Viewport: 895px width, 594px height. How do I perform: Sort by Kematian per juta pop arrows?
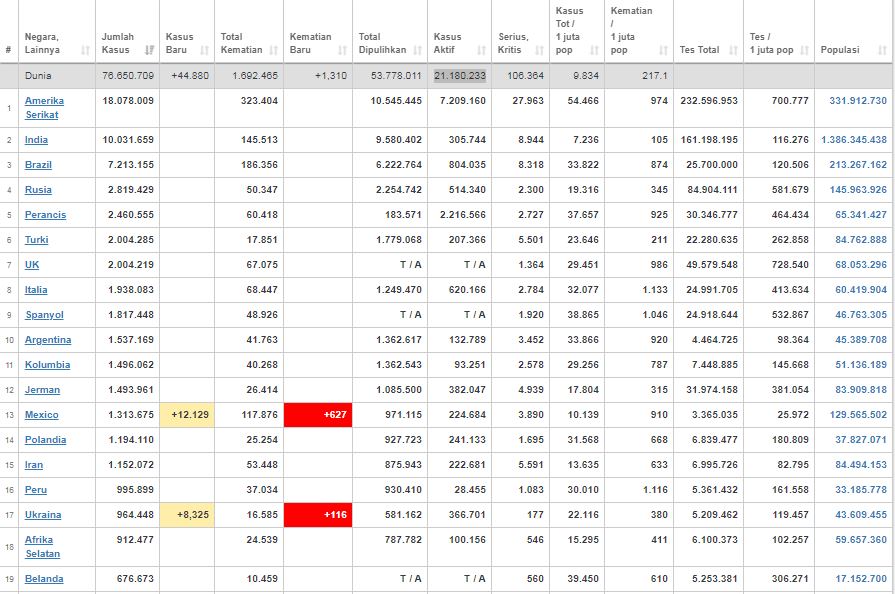pos(663,50)
